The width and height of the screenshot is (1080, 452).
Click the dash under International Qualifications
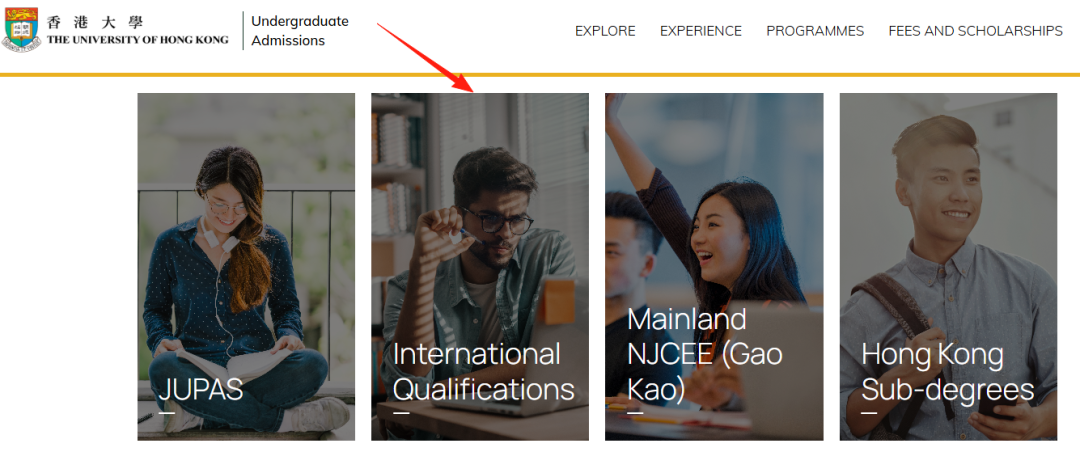click(x=401, y=412)
